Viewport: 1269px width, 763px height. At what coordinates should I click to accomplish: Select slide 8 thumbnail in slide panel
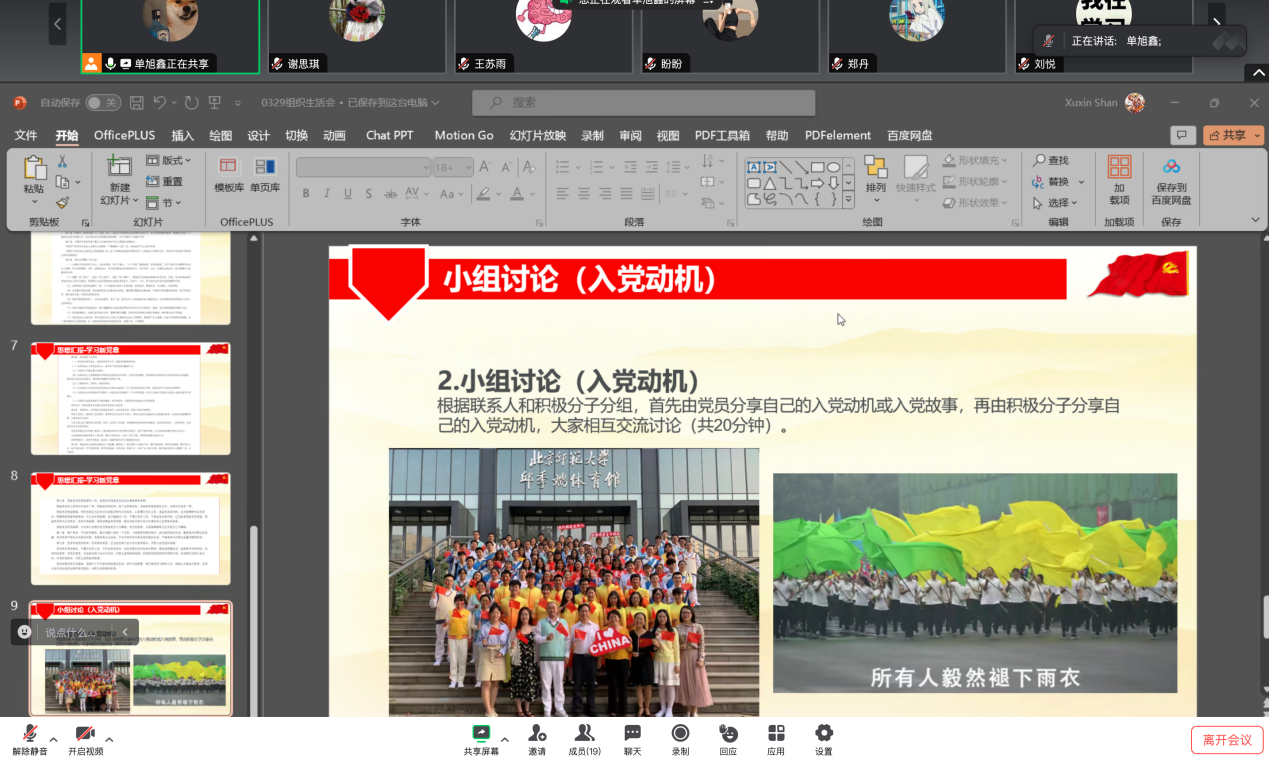click(131, 528)
